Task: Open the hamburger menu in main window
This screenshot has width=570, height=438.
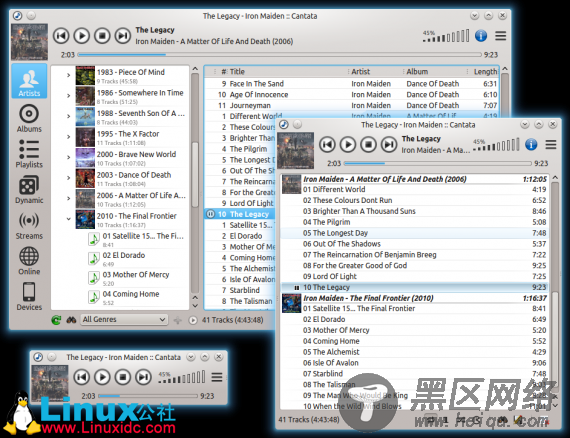Action: click(x=501, y=36)
